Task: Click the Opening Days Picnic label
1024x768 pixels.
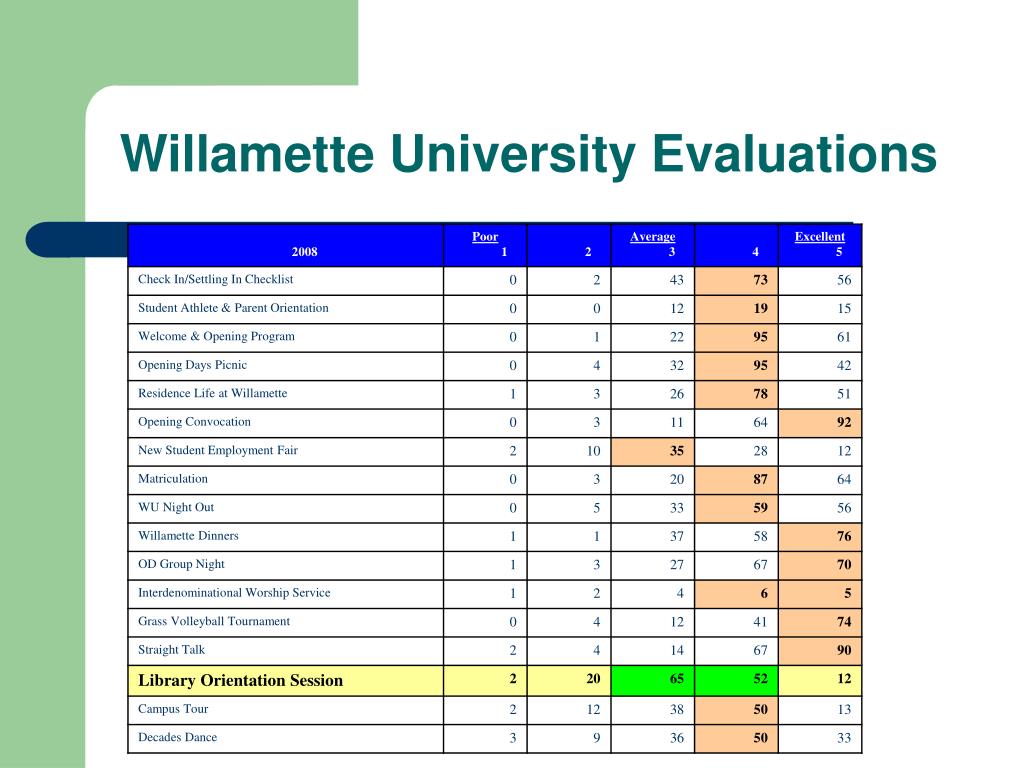Action: point(193,365)
